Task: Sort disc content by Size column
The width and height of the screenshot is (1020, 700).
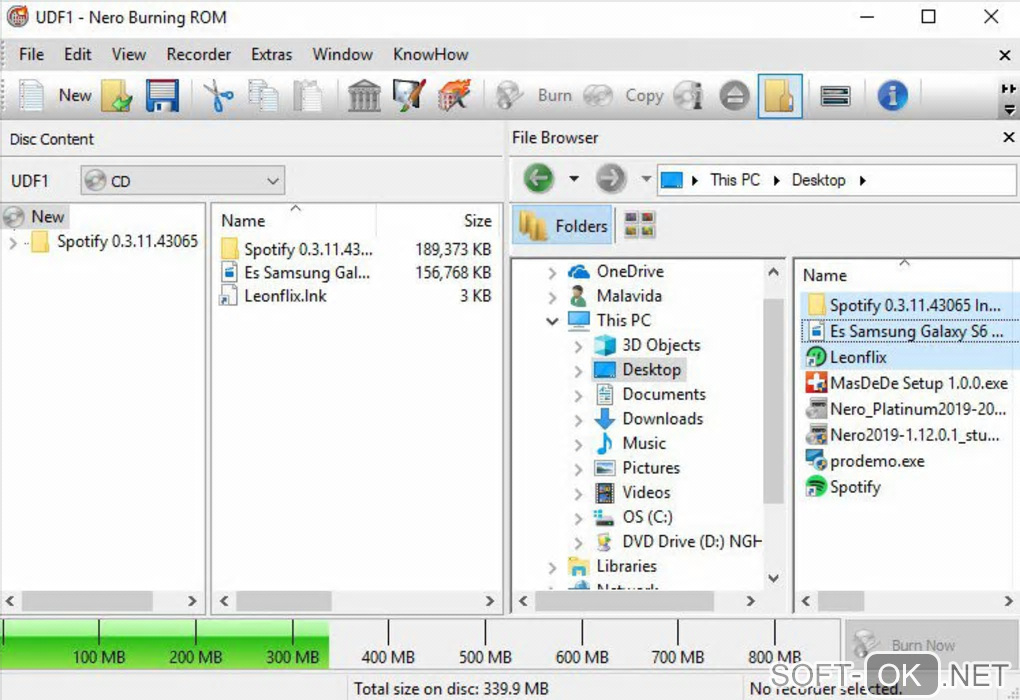Action: 477,221
